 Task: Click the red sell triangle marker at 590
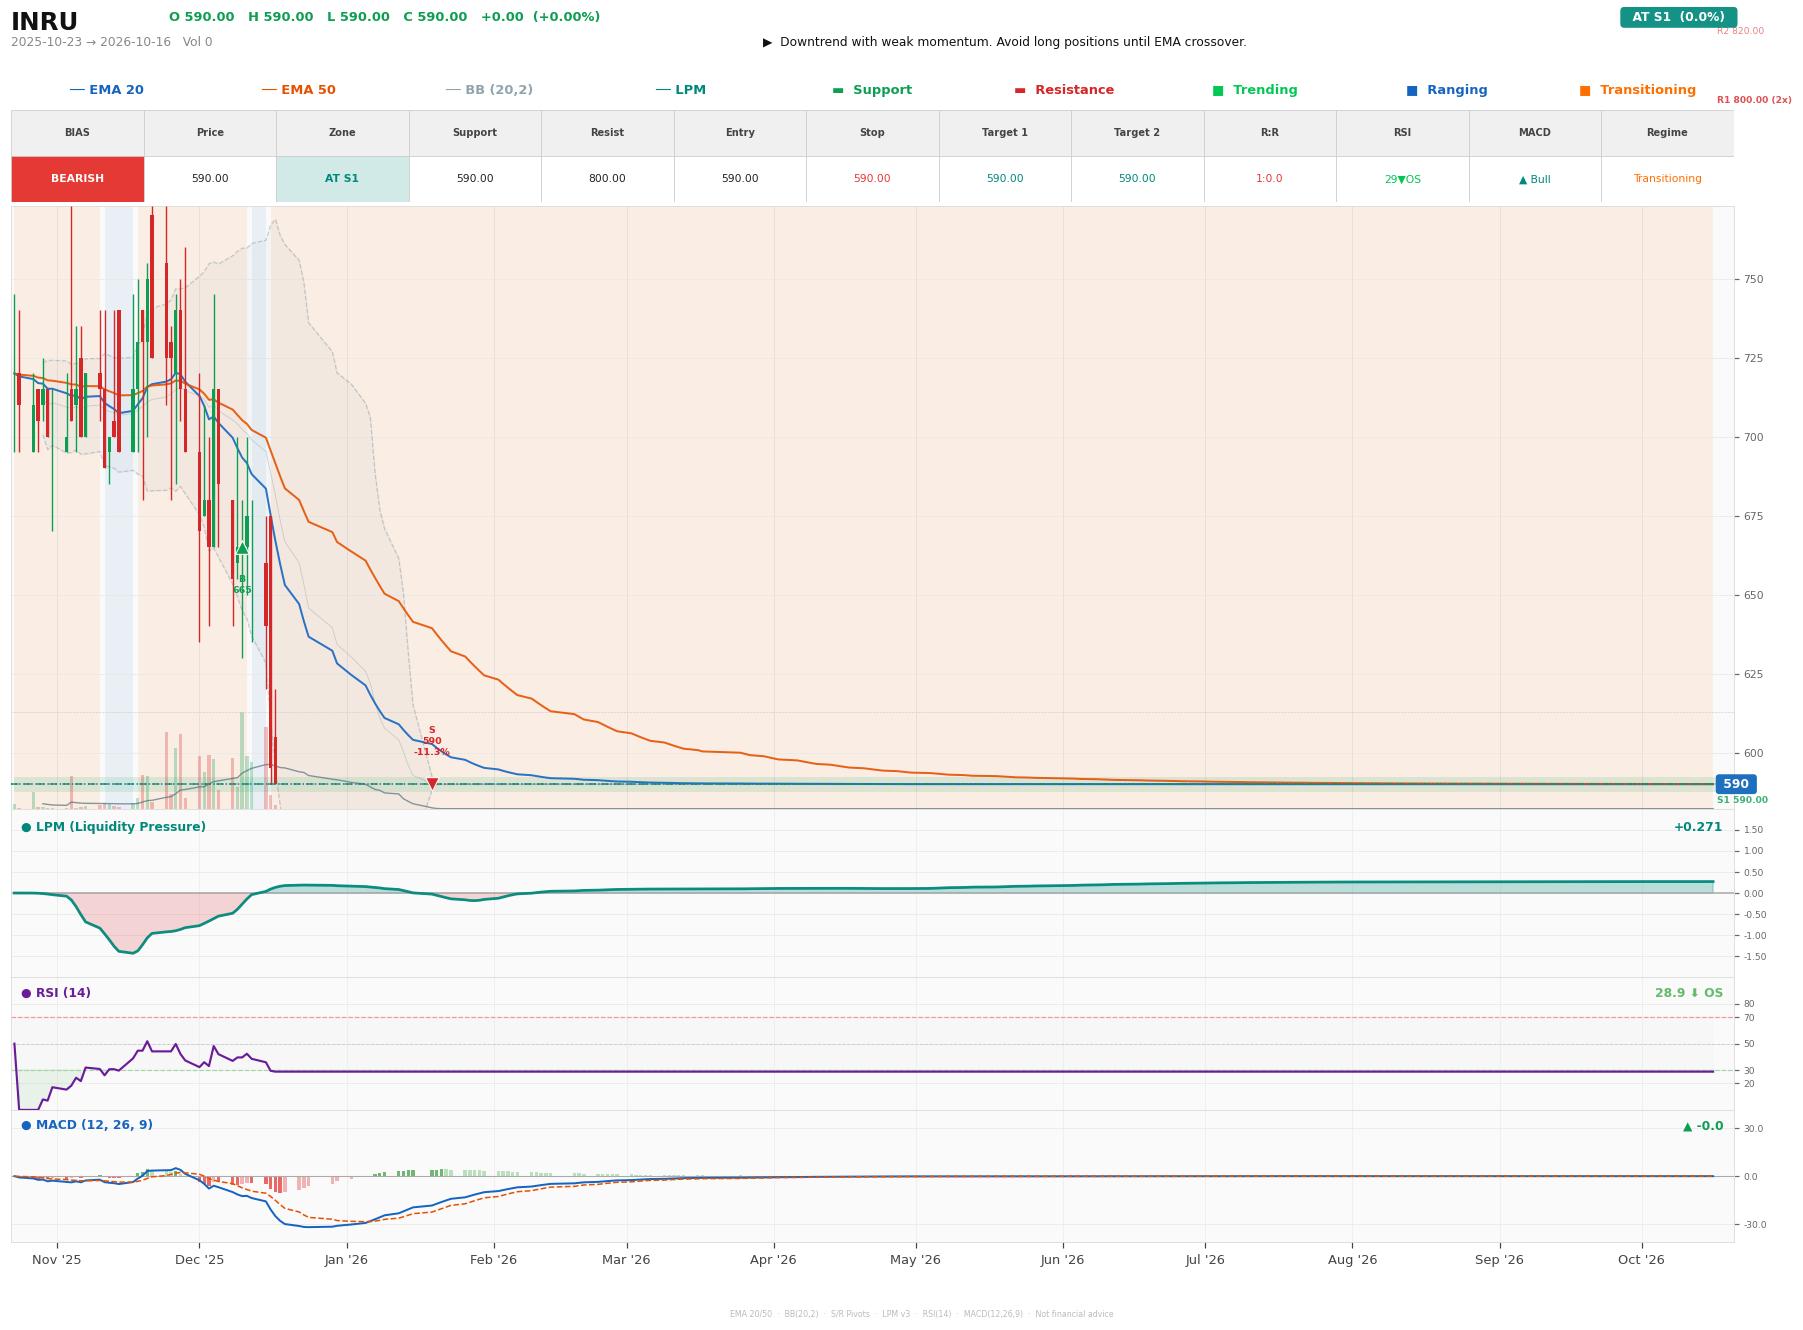click(x=432, y=784)
